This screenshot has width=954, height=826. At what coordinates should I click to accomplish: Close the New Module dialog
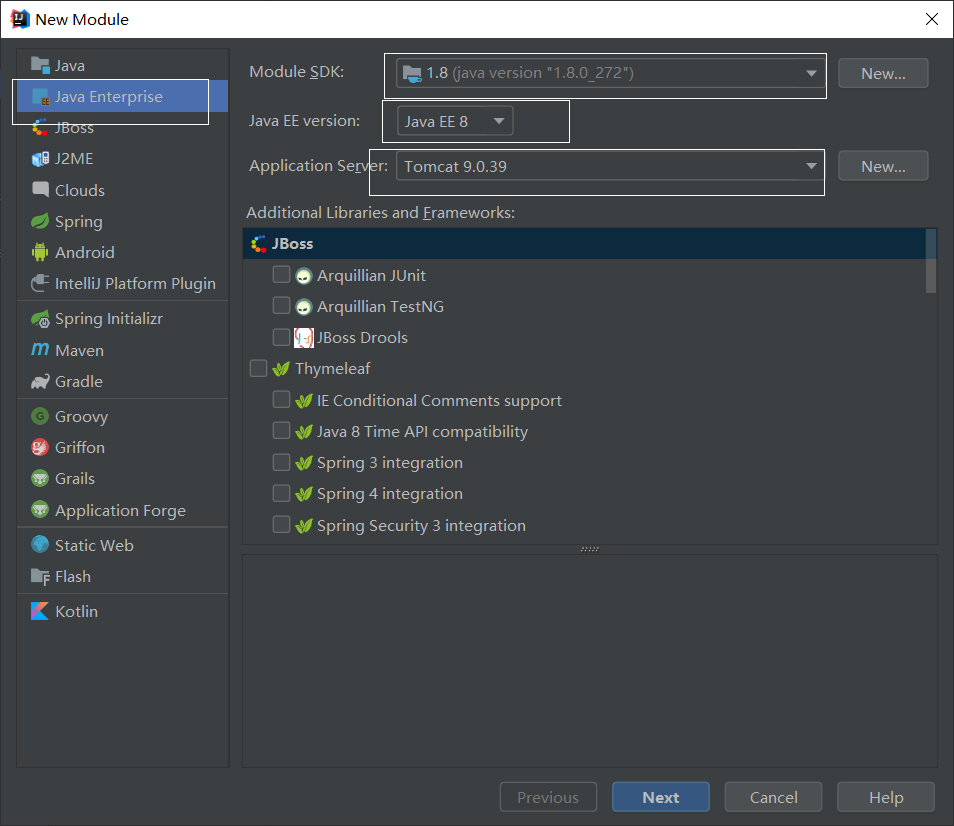pos(931,19)
